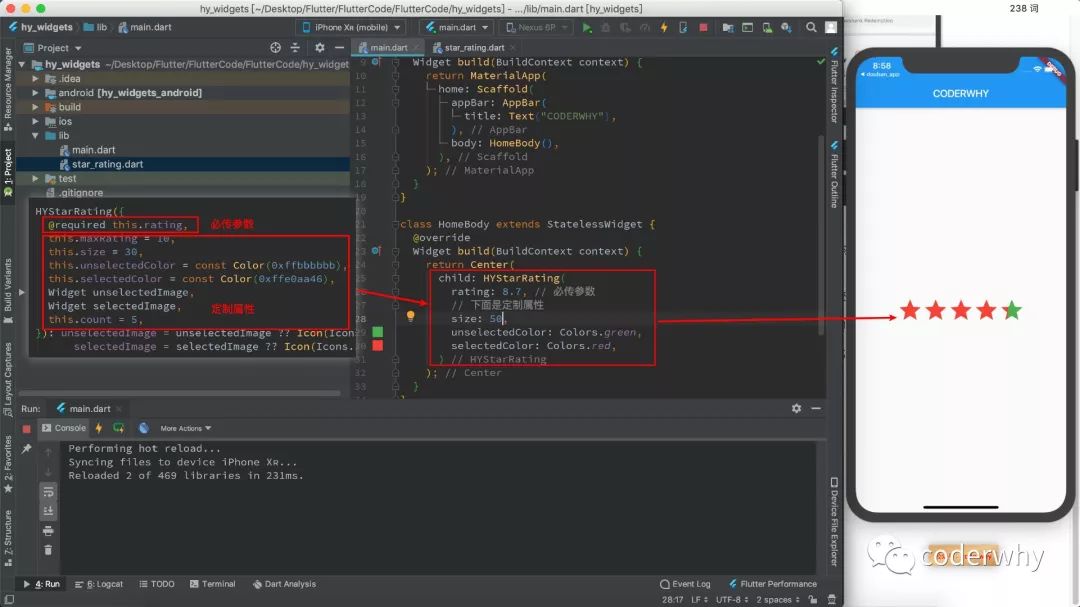1080x607 pixels.
Task: Click the locate-in-project crosshair icon
Action: 276,48
